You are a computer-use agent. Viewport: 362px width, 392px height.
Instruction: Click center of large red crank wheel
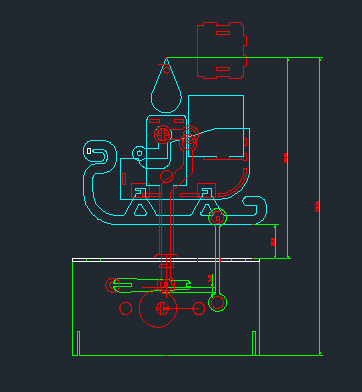tap(162, 309)
